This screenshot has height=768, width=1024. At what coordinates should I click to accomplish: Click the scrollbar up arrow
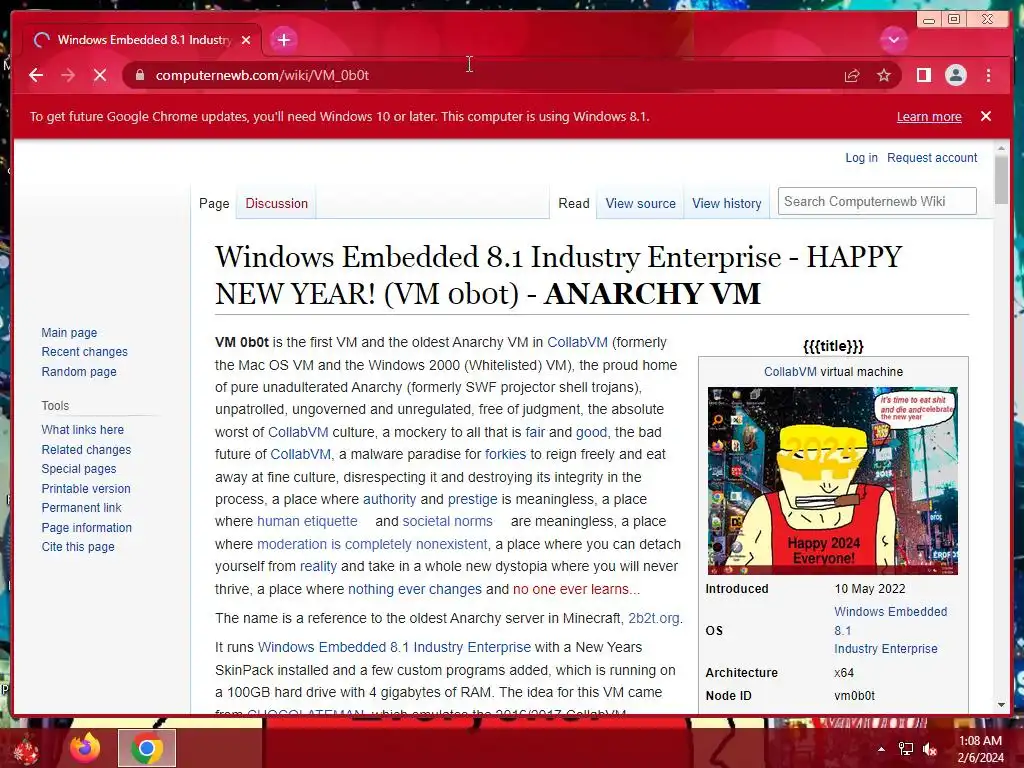coord(1001,149)
